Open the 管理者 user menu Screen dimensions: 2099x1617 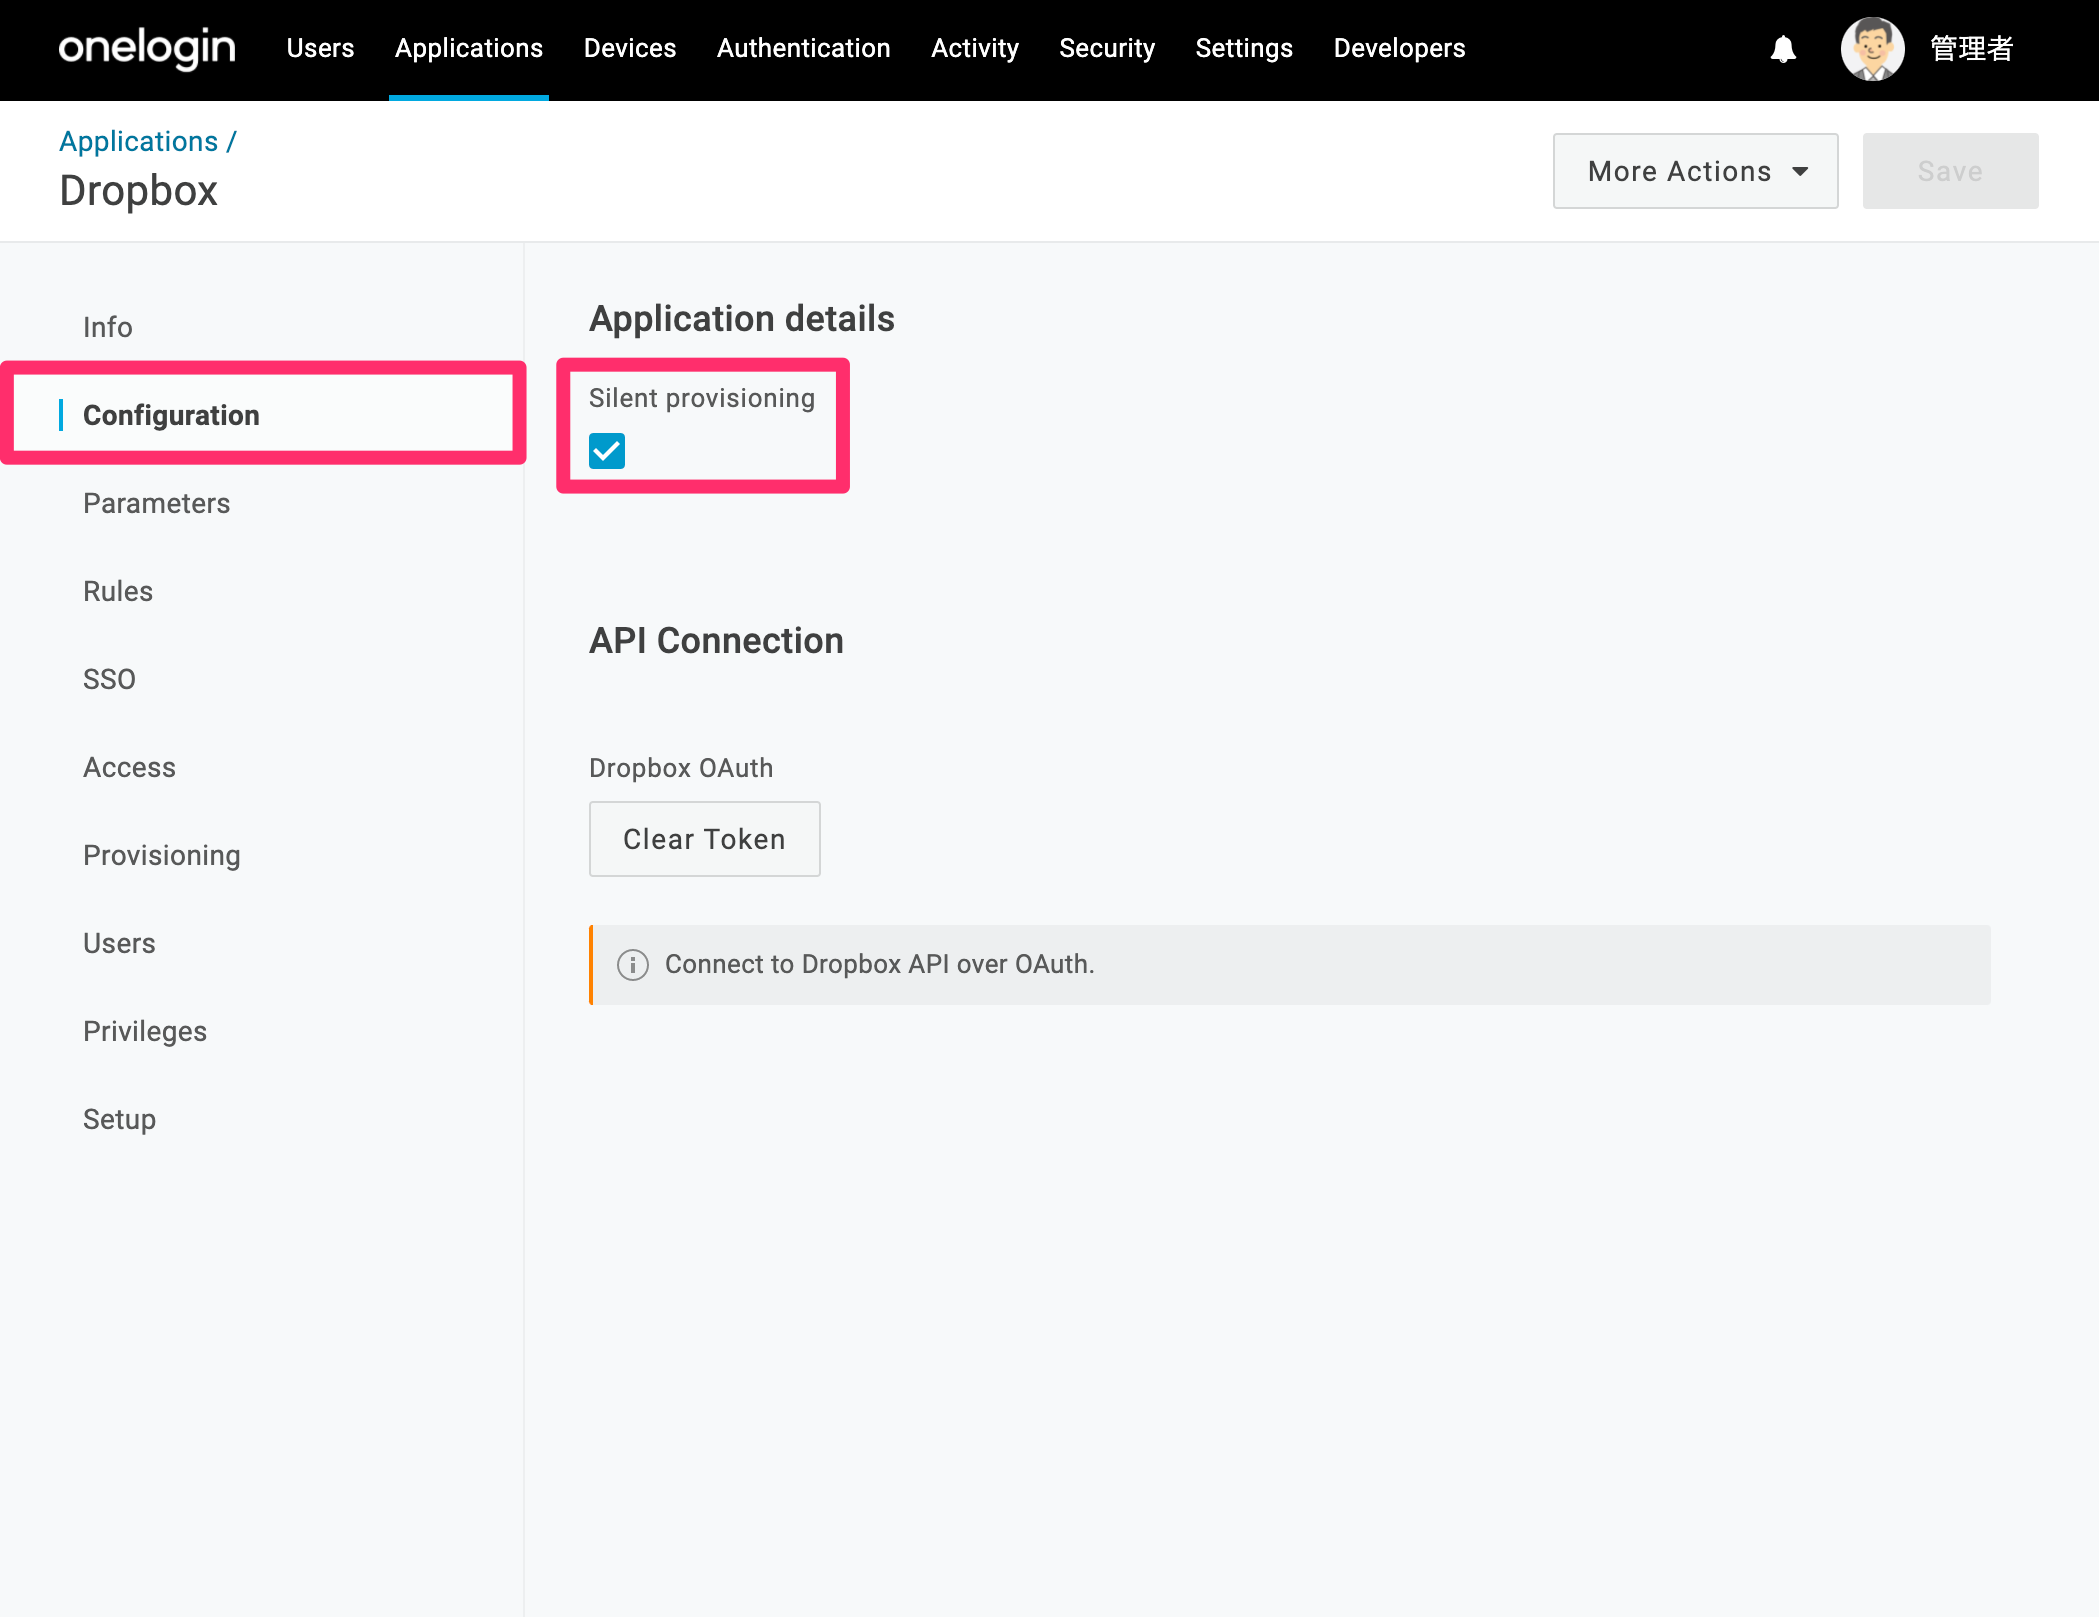[x=1971, y=49]
